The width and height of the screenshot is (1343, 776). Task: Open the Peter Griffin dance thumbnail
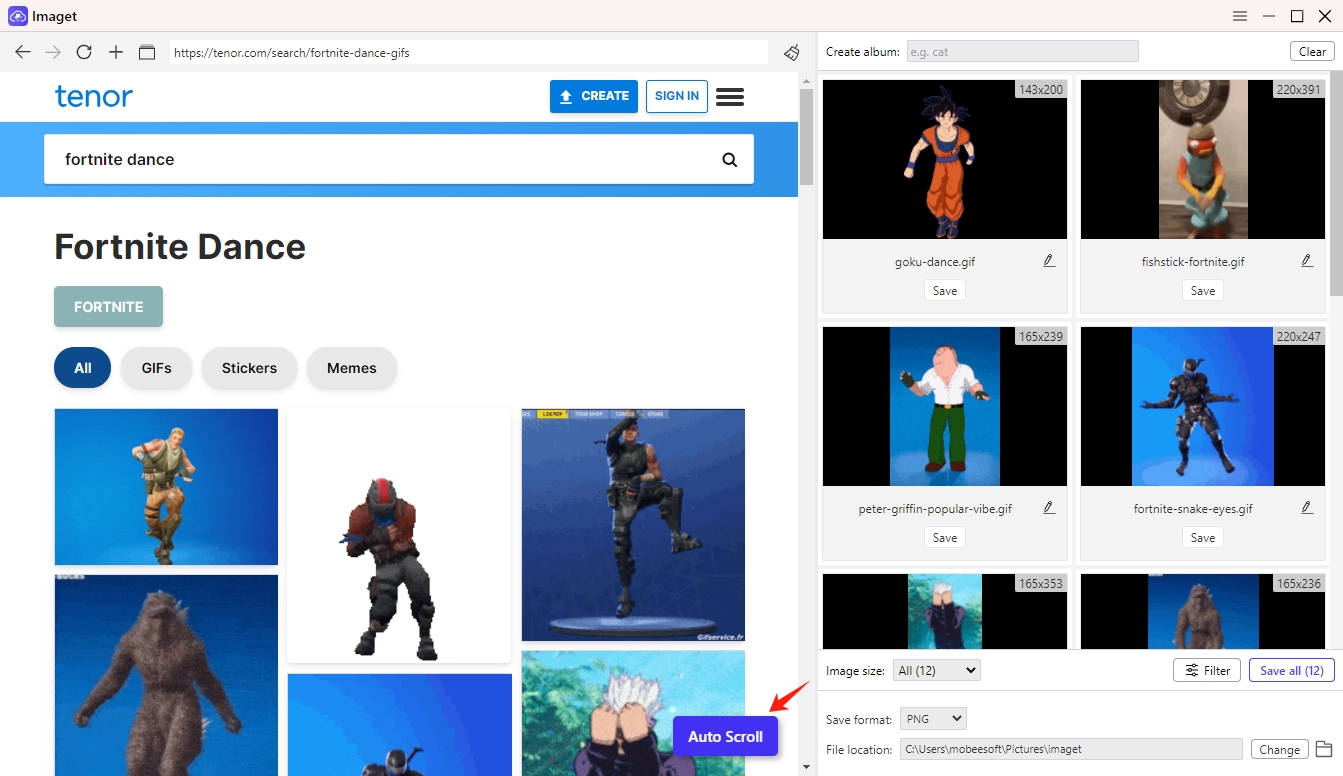pyautogui.click(x=945, y=407)
